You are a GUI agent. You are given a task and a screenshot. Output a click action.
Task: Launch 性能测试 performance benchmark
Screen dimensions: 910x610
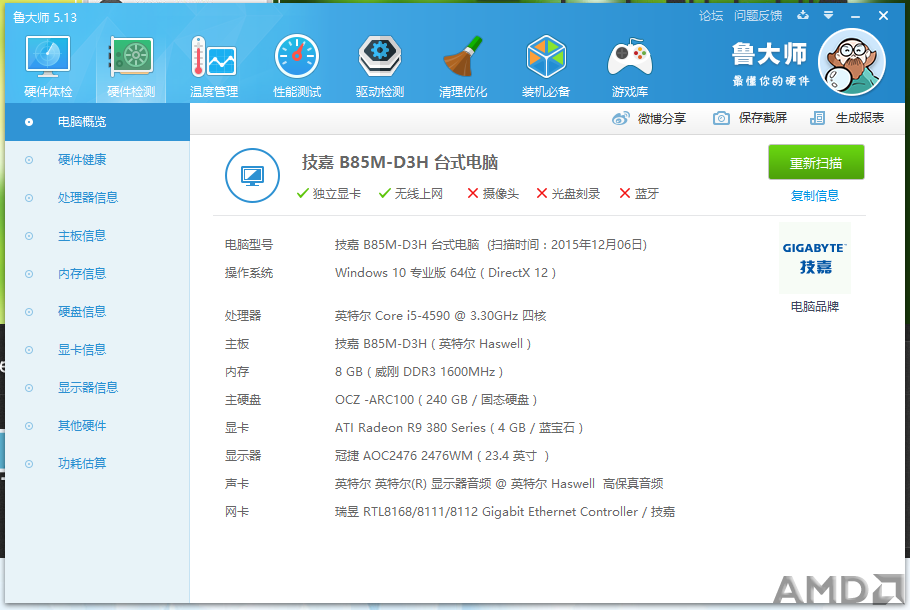297,66
